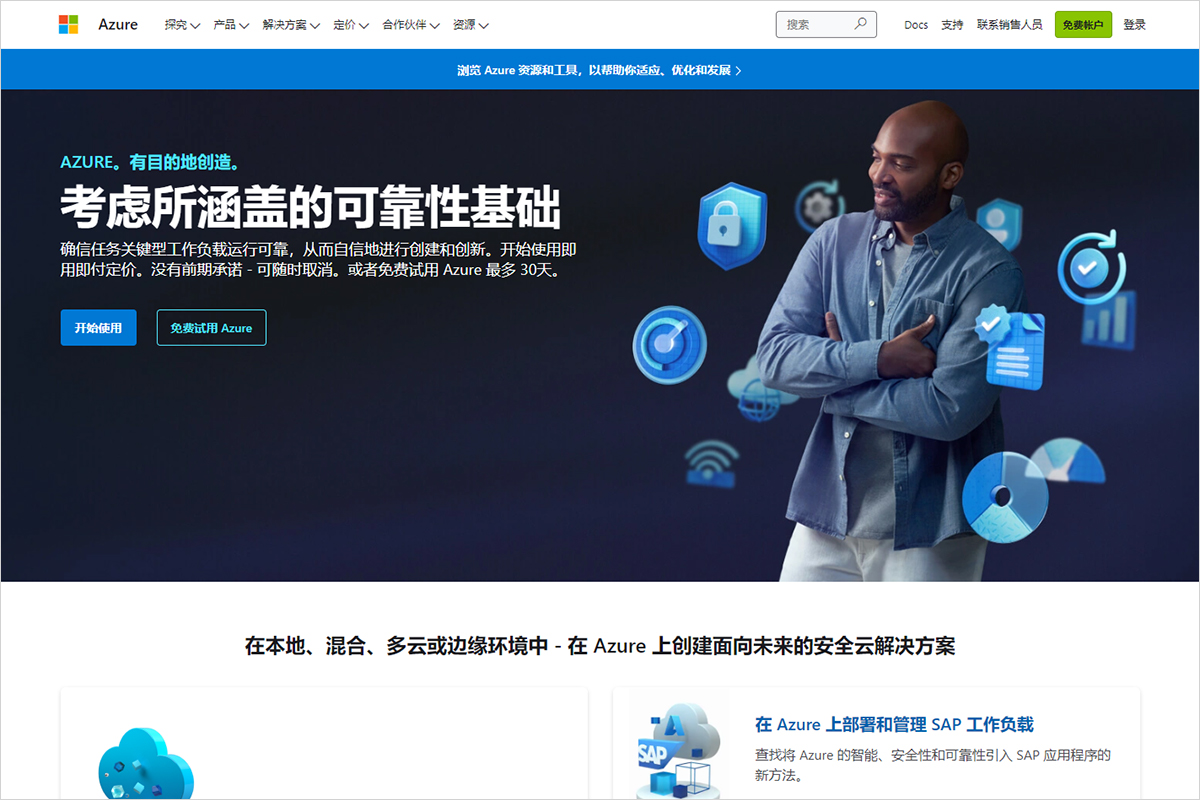The width and height of the screenshot is (1200, 800).
Task: Click the search magnifier icon
Action: [x=861, y=24]
